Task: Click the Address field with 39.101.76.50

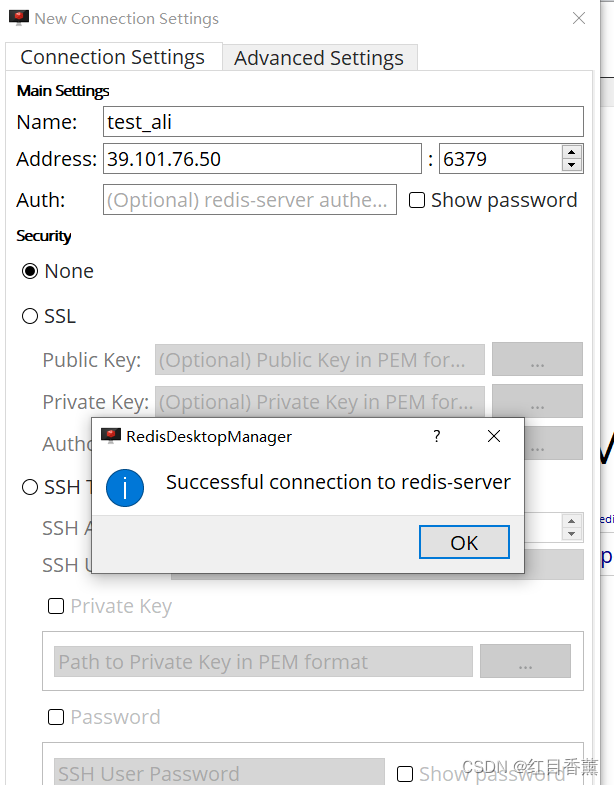Action: (262, 159)
